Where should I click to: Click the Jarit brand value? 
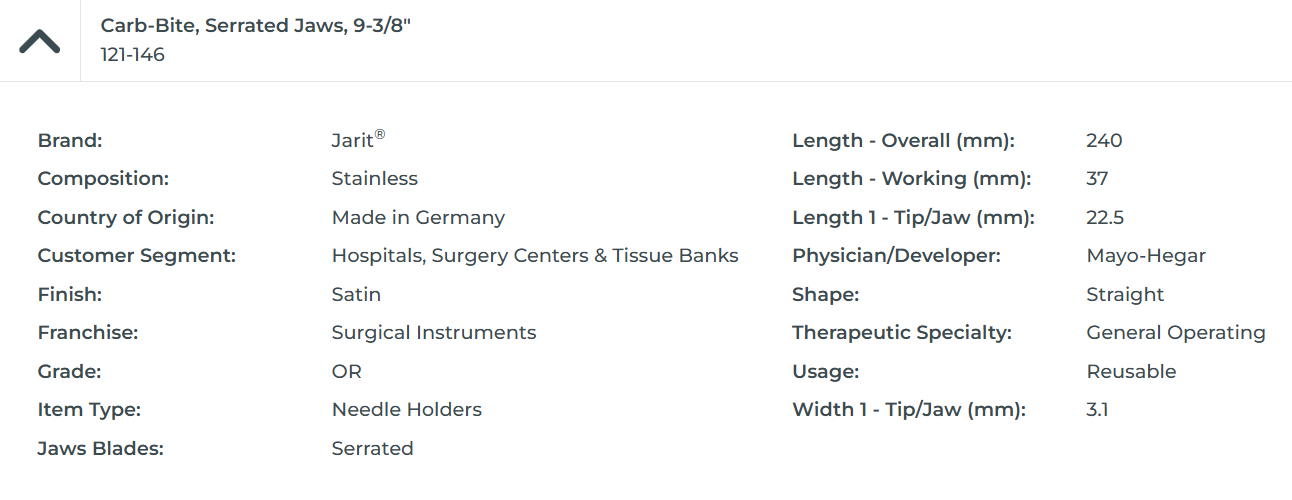click(x=357, y=140)
